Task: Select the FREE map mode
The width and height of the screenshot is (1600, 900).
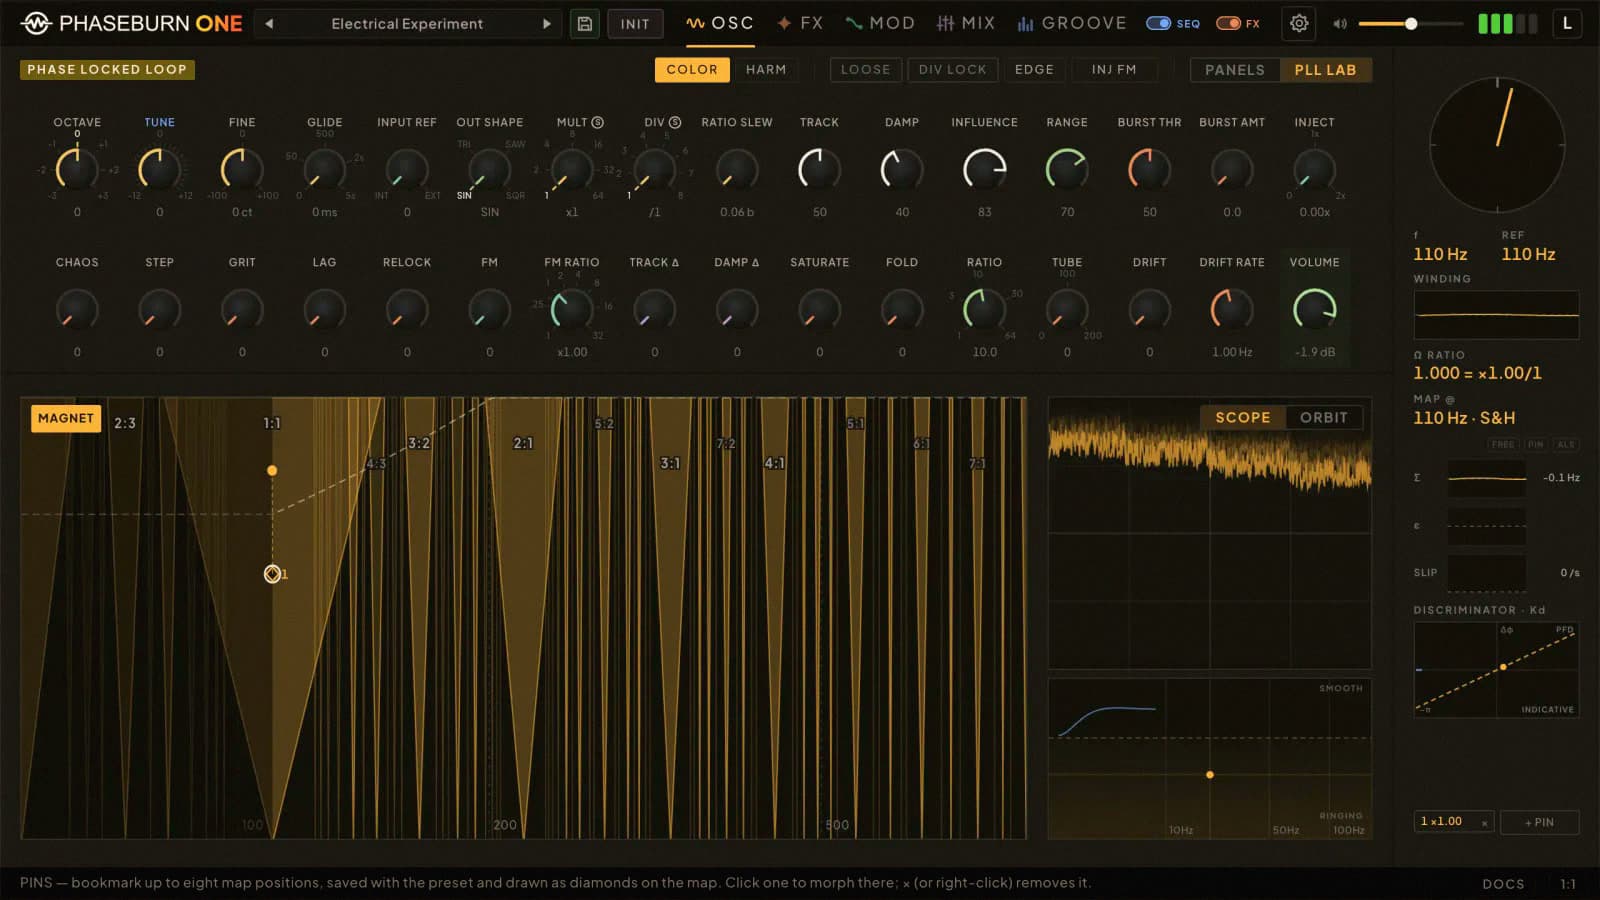Action: coord(1502,444)
